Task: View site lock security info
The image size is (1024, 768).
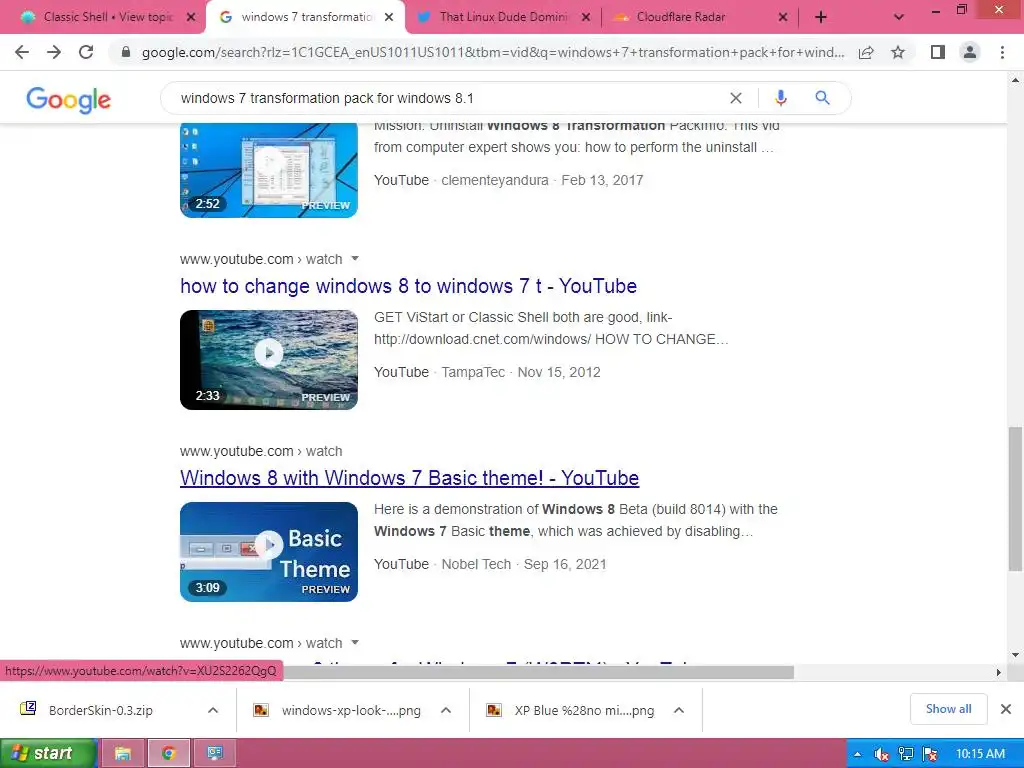Action: pyautogui.click(x=125, y=52)
